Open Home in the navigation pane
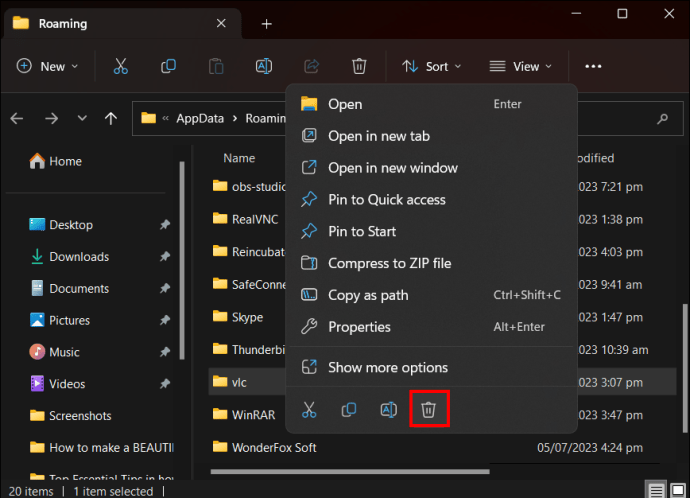Viewport: 690px width, 498px height. click(55, 161)
